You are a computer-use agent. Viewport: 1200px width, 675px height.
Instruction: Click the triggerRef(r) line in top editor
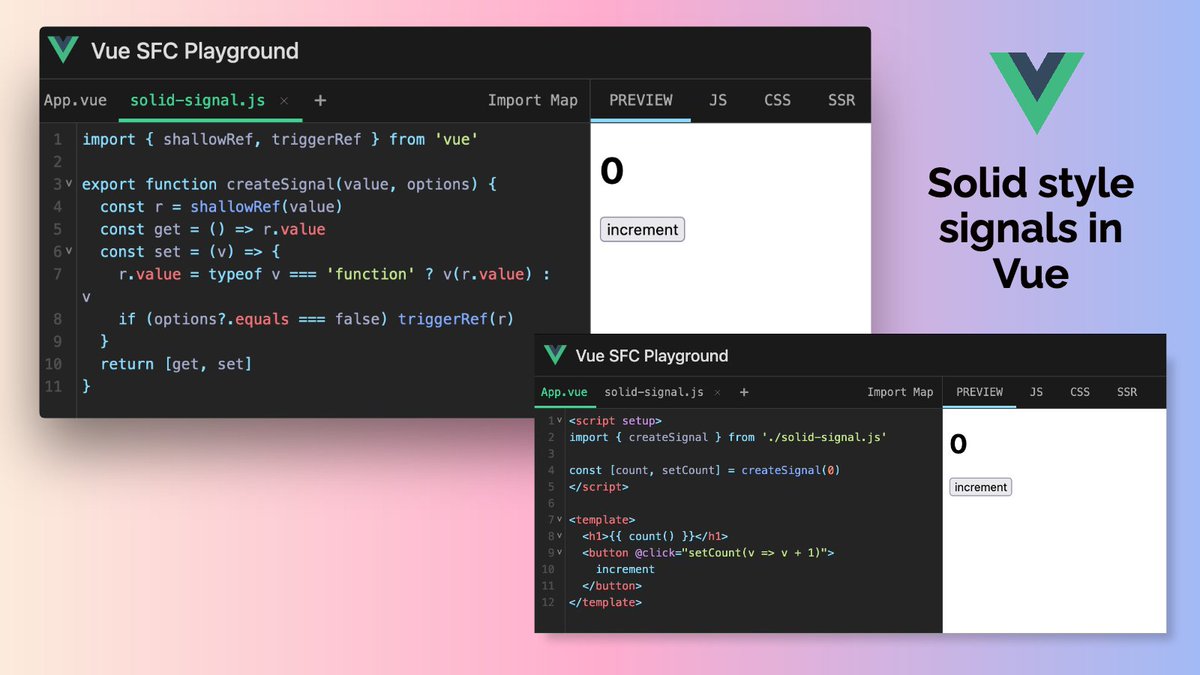point(316,319)
